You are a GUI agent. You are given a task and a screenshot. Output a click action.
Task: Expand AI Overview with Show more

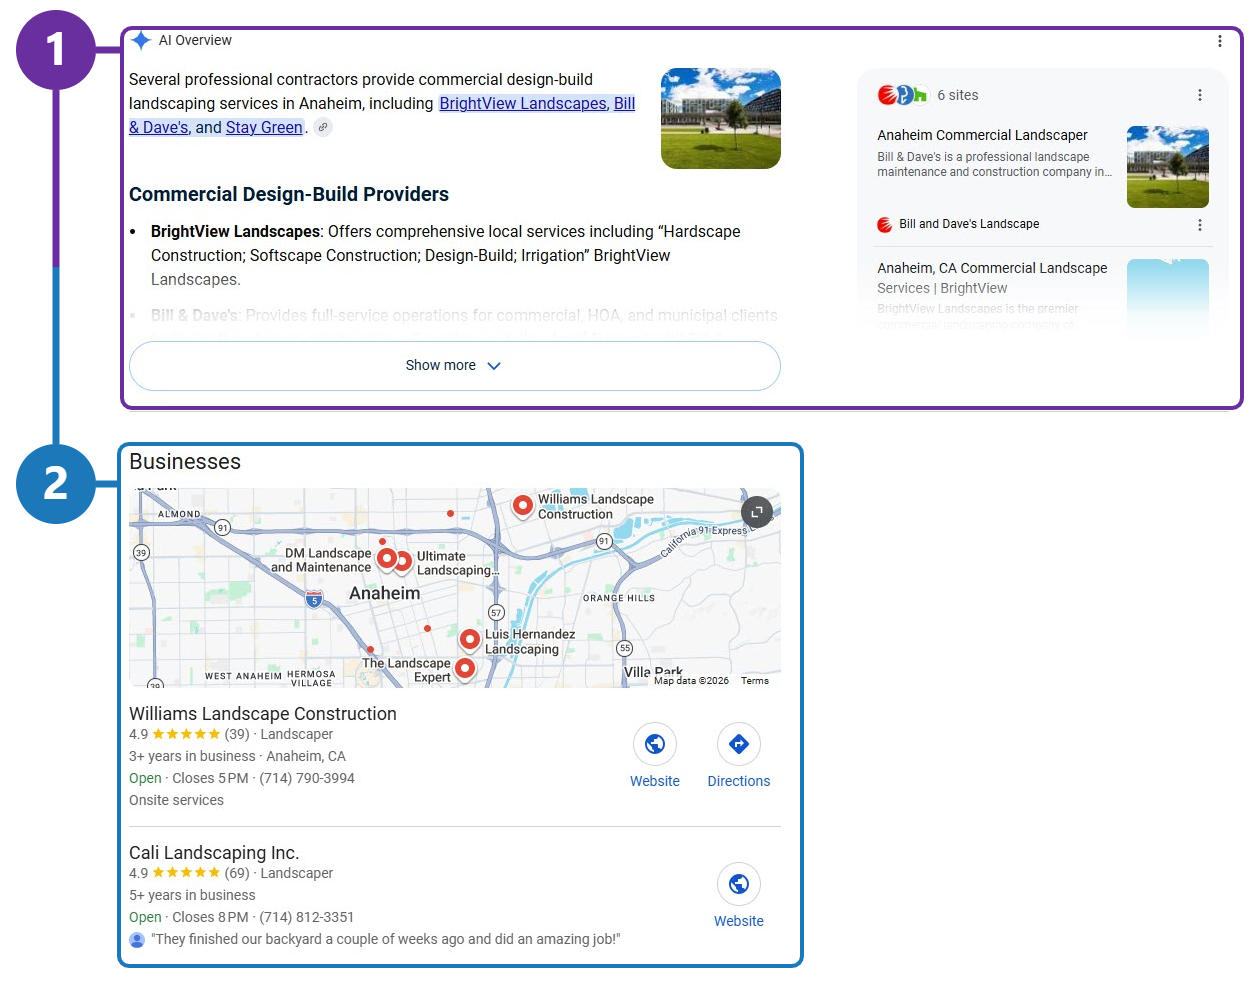pos(455,366)
